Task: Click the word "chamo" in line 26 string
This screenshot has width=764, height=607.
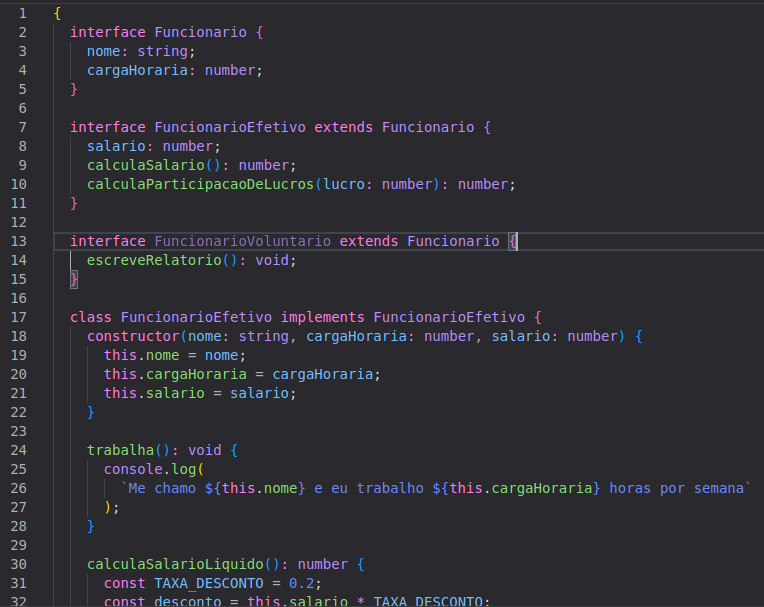Action: click(175, 488)
